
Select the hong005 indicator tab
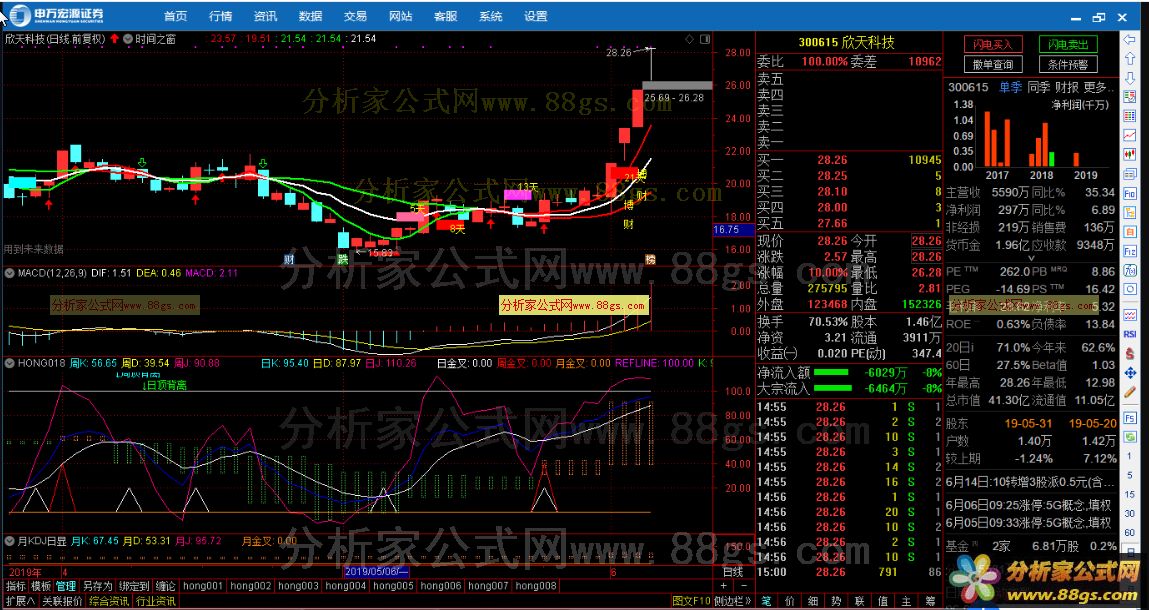click(x=393, y=586)
